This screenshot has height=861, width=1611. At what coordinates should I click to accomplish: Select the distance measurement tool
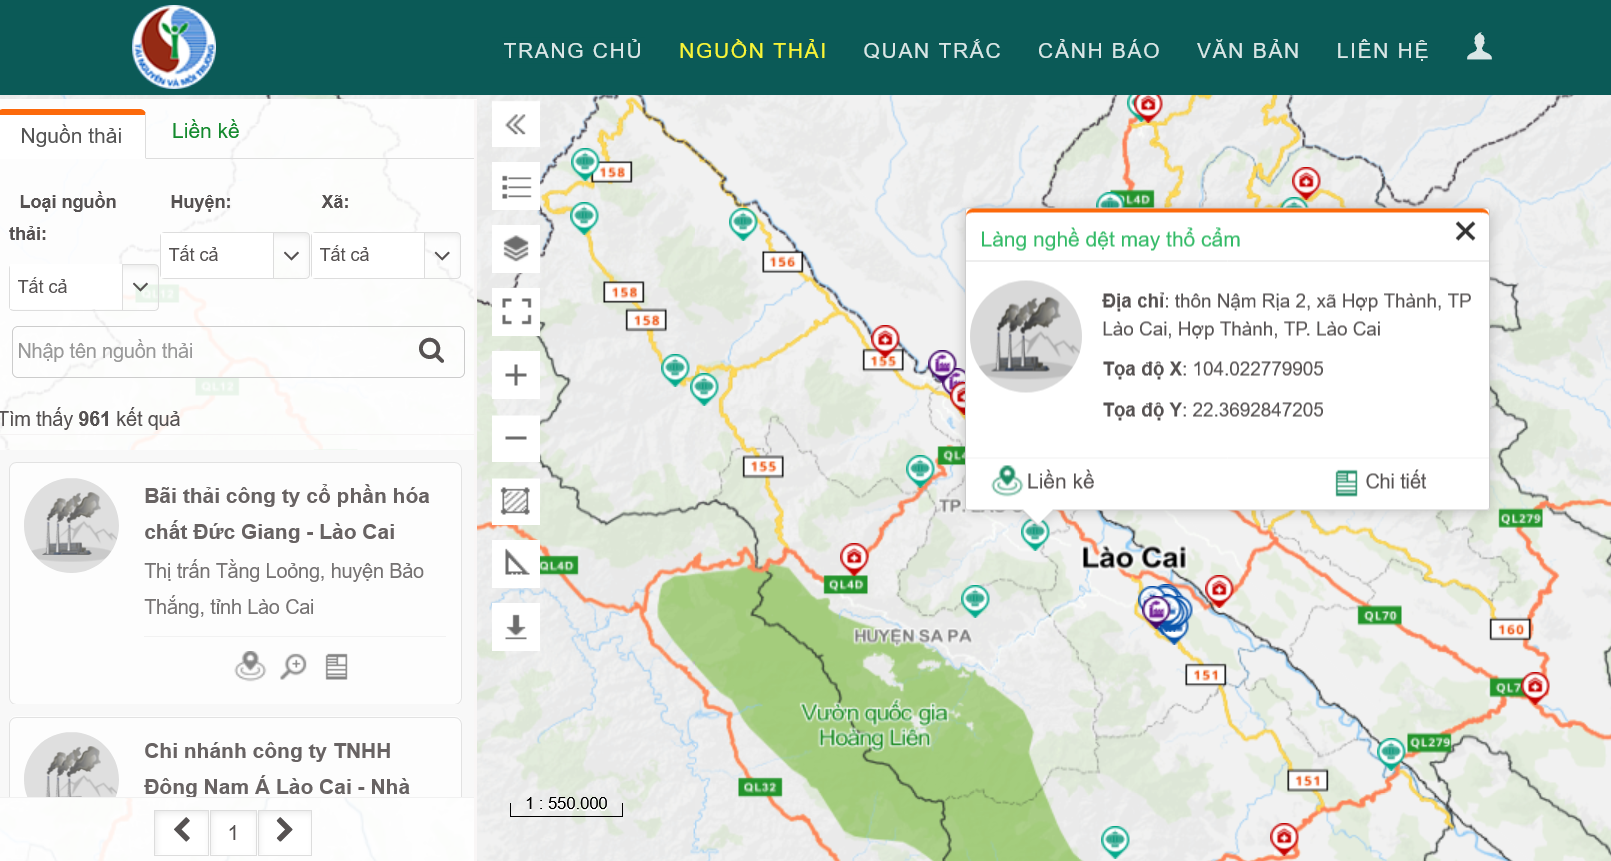(x=516, y=564)
